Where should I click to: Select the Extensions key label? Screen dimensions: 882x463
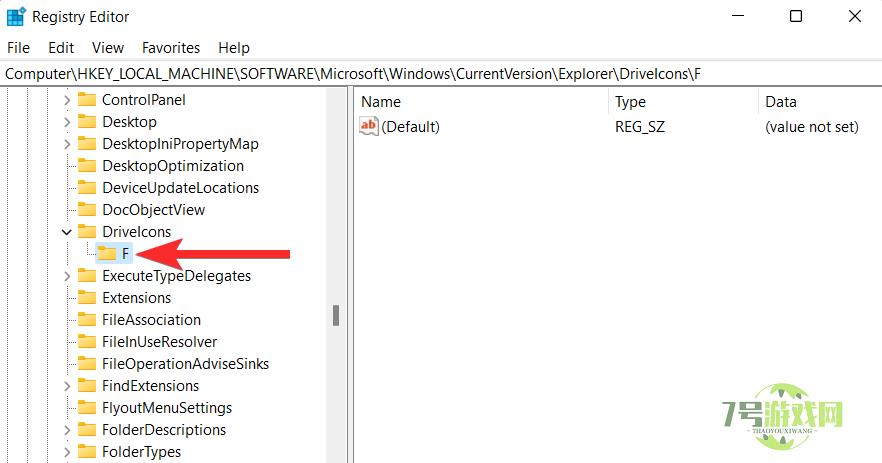[x=137, y=298]
